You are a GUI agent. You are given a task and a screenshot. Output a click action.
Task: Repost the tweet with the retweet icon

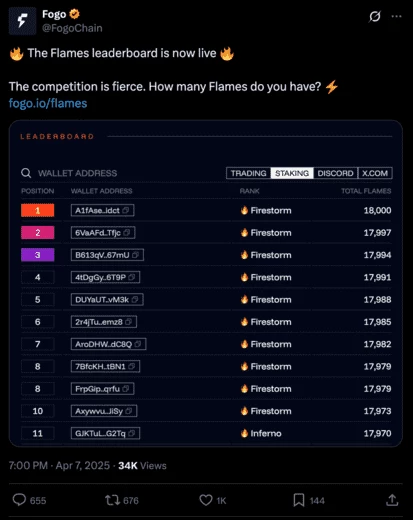click(x=112, y=500)
